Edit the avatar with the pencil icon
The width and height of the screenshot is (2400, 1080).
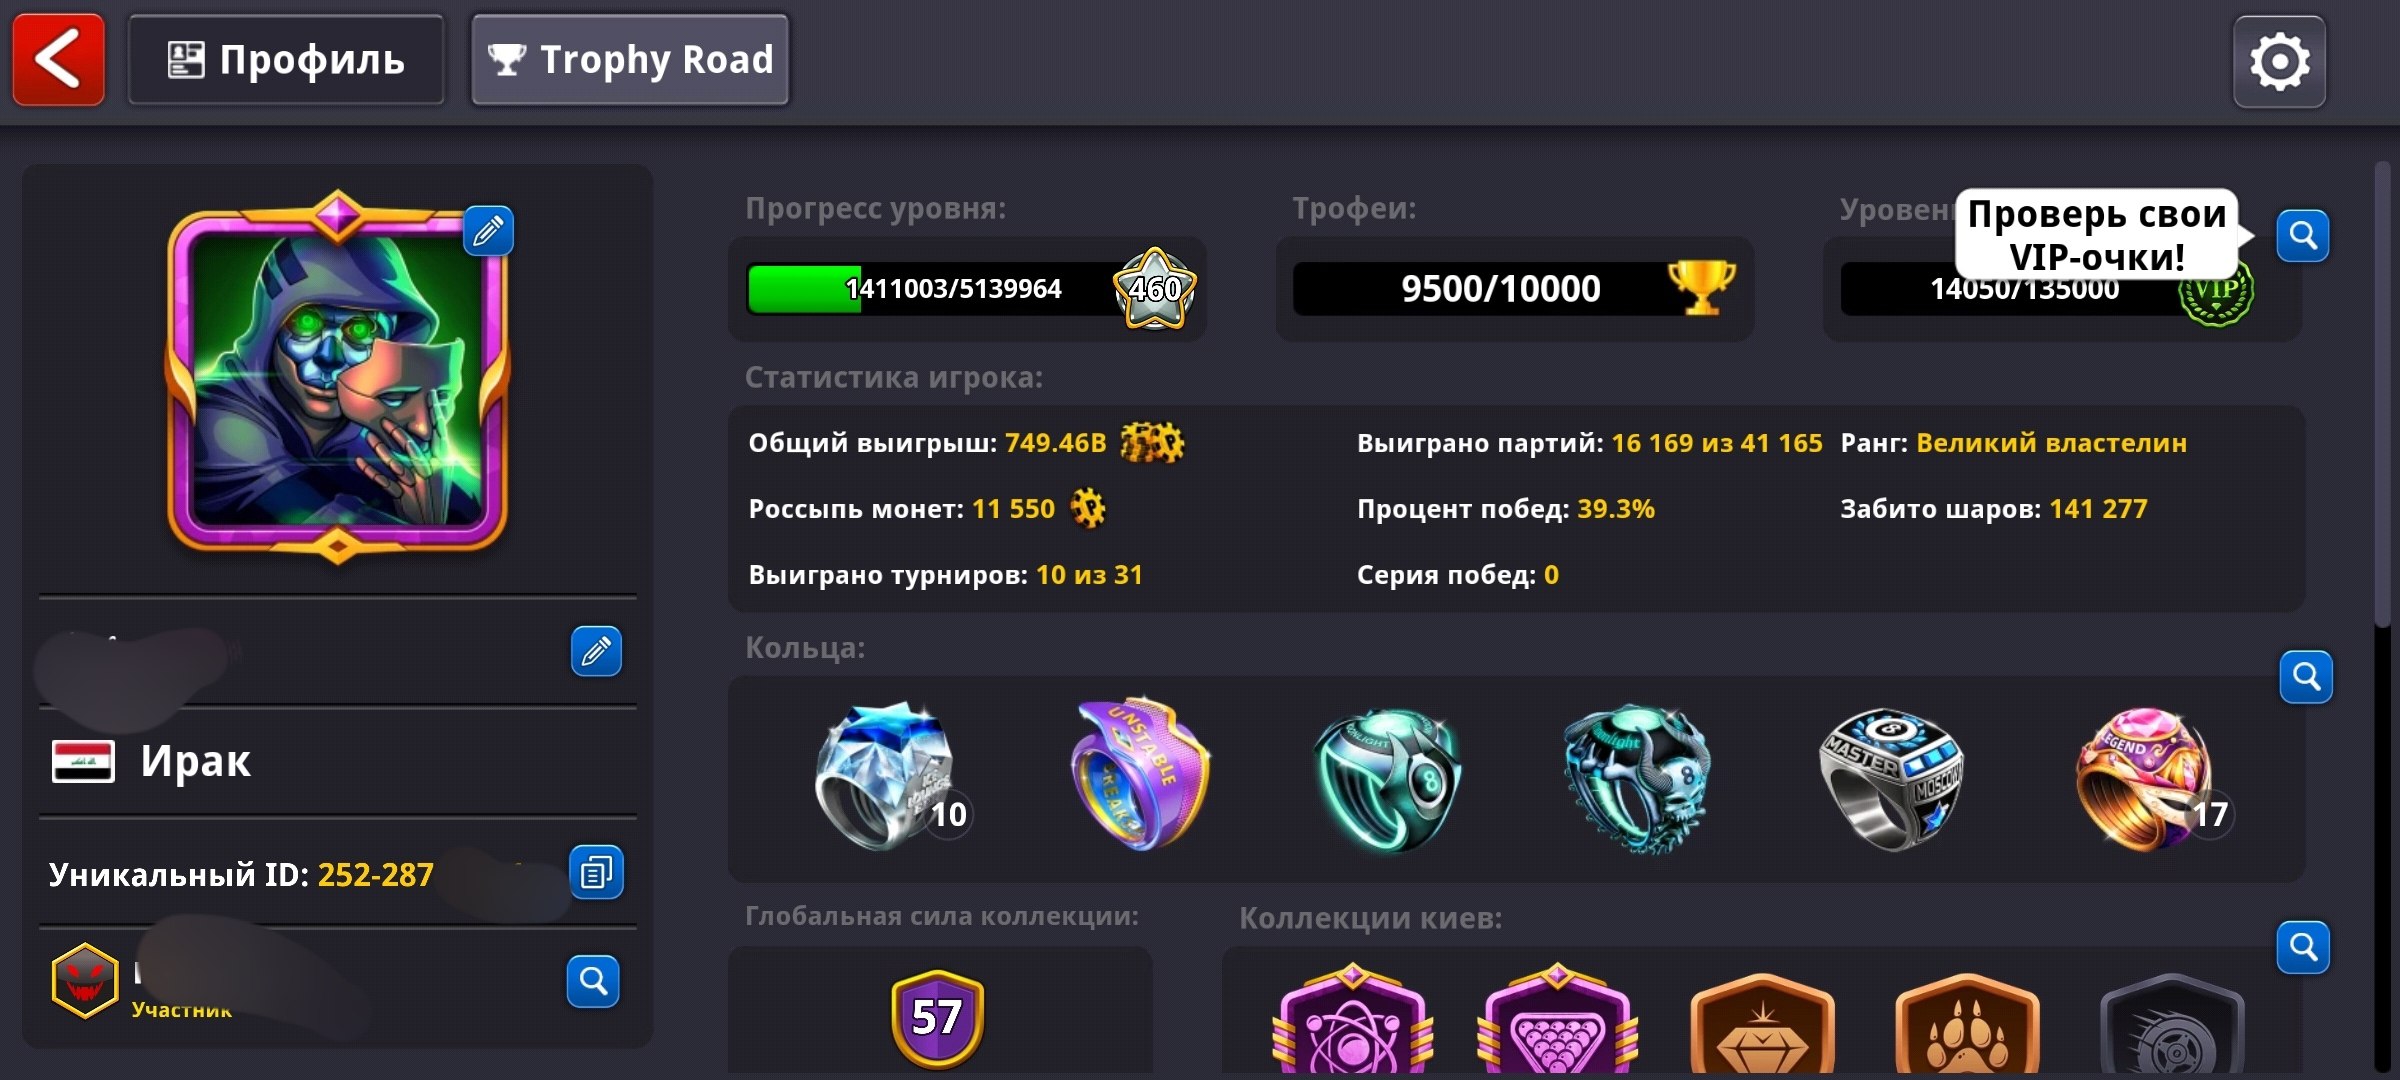point(488,231)
